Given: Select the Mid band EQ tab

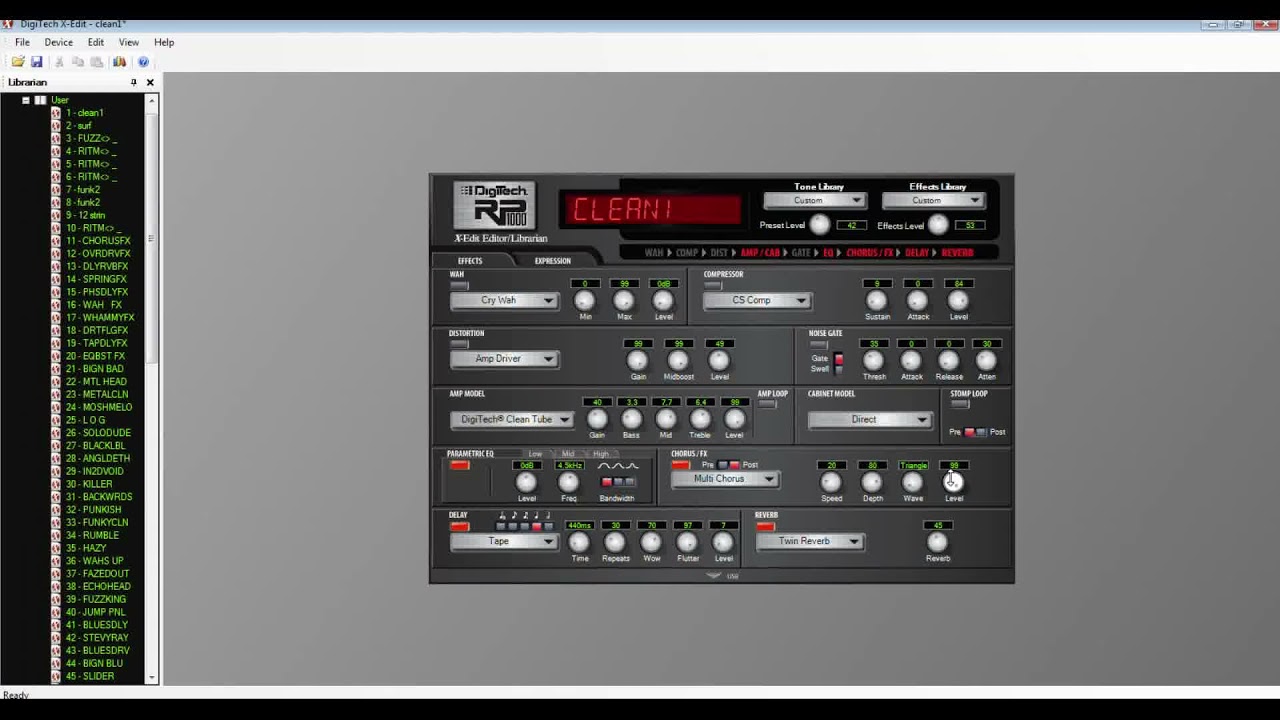Looking at the screenshot, I should coord(568,454).
